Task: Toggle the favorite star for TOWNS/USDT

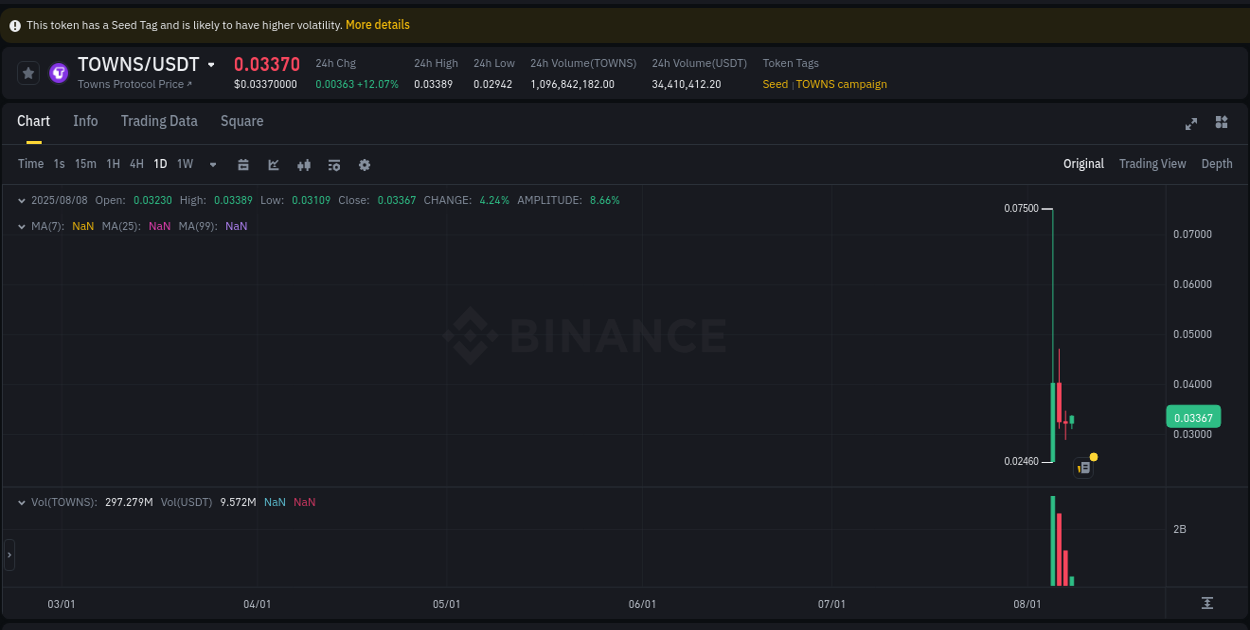Action: (27, 72)
